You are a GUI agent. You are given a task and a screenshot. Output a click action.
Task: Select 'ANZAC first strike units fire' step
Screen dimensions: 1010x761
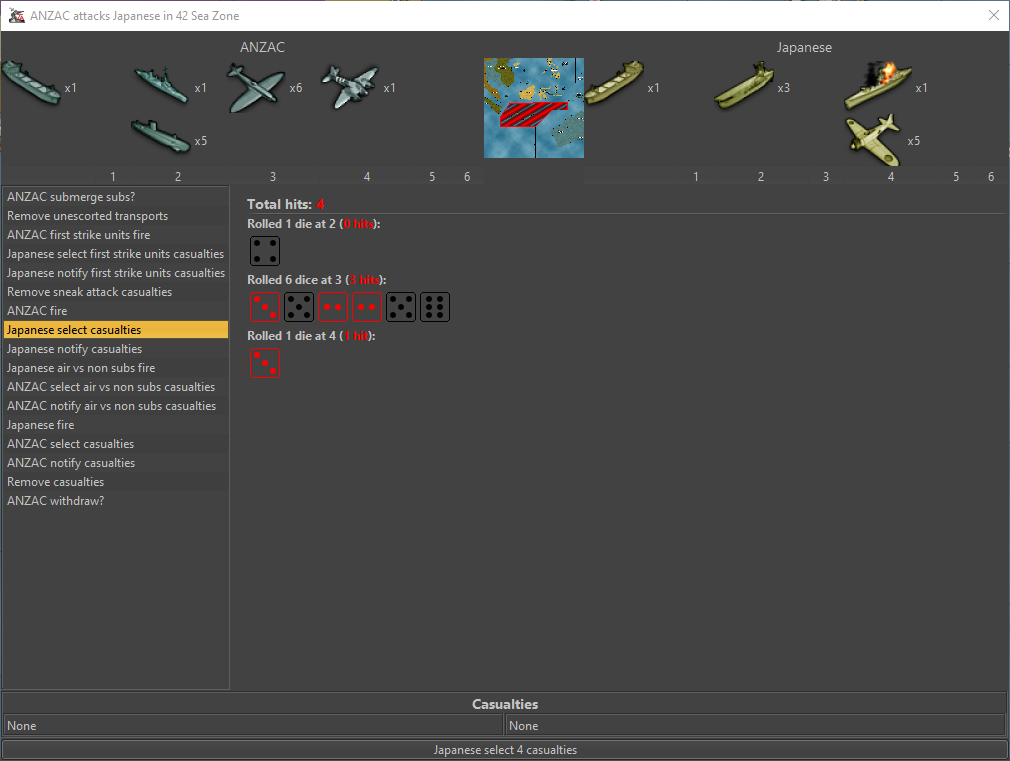116,235
